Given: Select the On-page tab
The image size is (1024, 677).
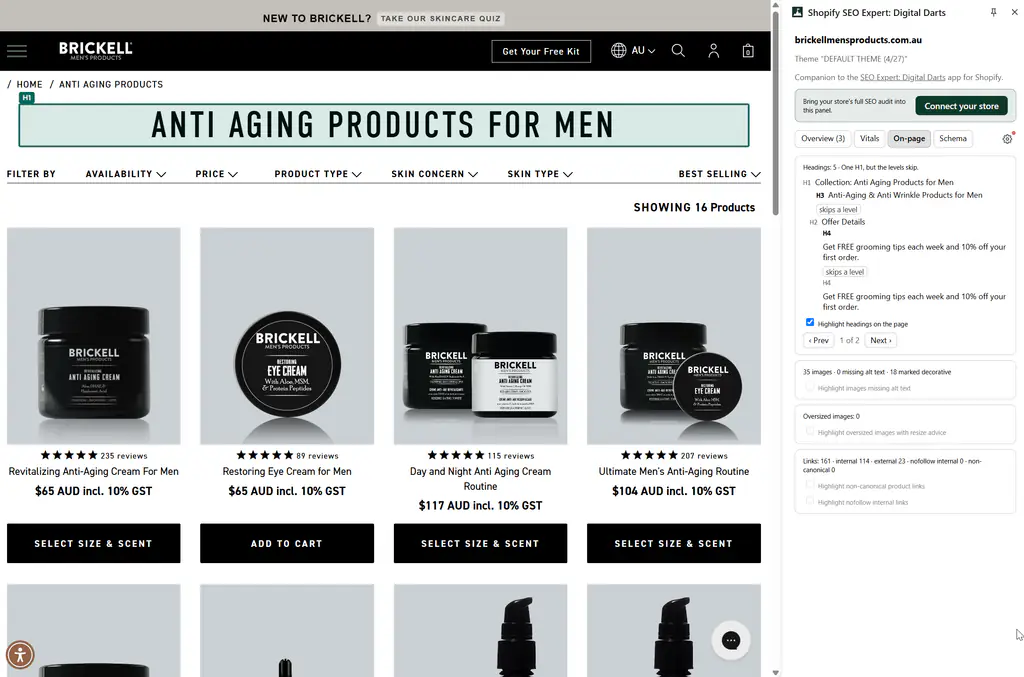Looking at the screenshot, I should pyautogui.click(x=909, y=138).
